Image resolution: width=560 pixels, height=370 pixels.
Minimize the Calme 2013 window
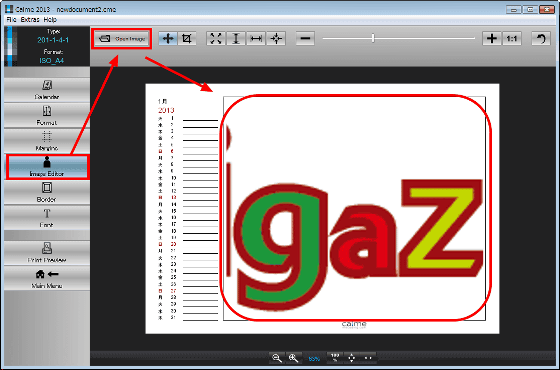[514, 9]
